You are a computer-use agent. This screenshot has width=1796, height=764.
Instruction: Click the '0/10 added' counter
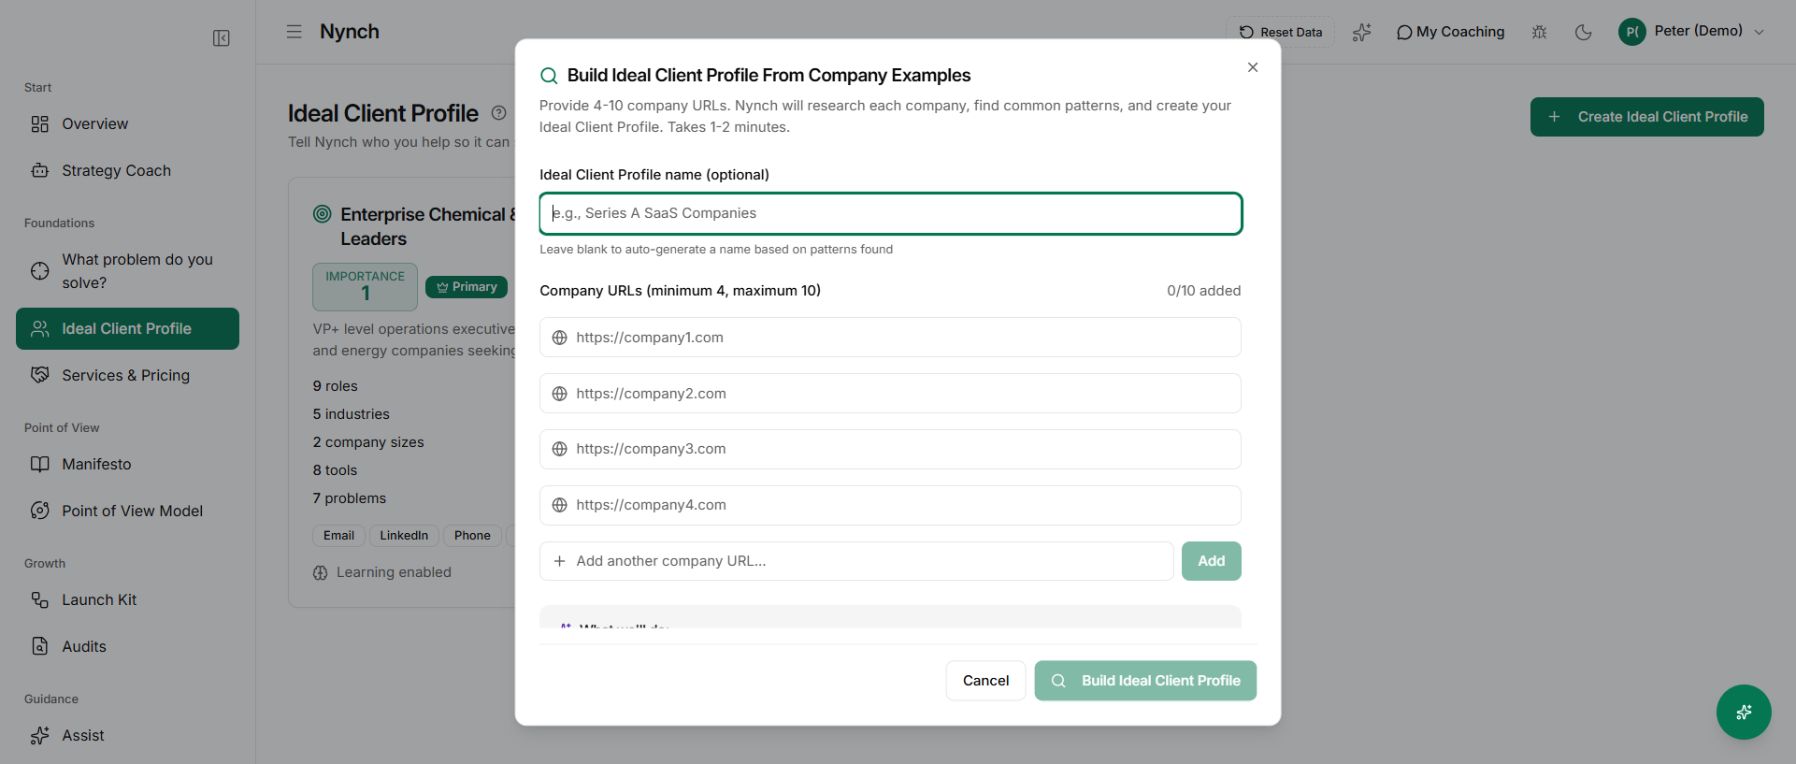tap(1204, 291)
